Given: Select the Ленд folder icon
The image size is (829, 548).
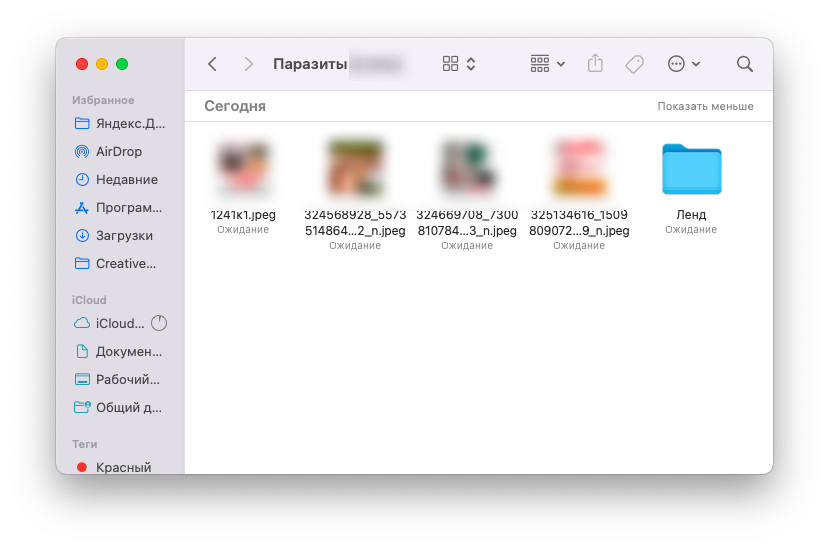Looking at the screenshot, I should pyautogui.click(x=692, y=169).
